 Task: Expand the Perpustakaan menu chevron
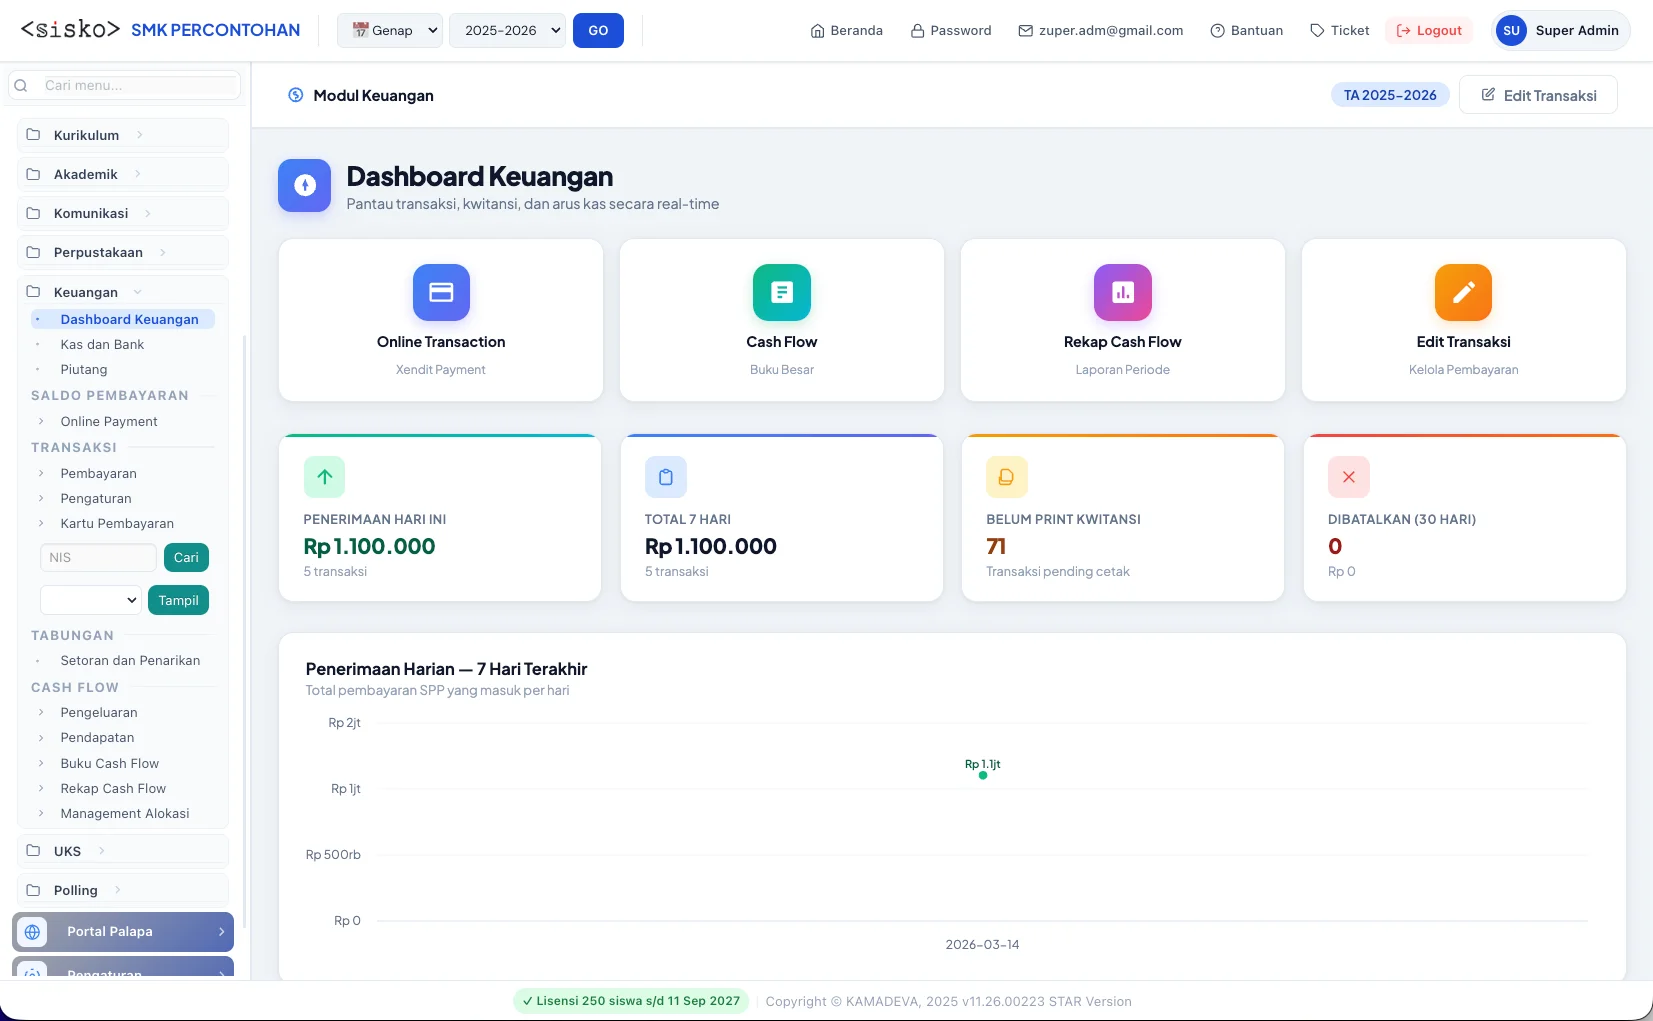[x=163, y=252]
